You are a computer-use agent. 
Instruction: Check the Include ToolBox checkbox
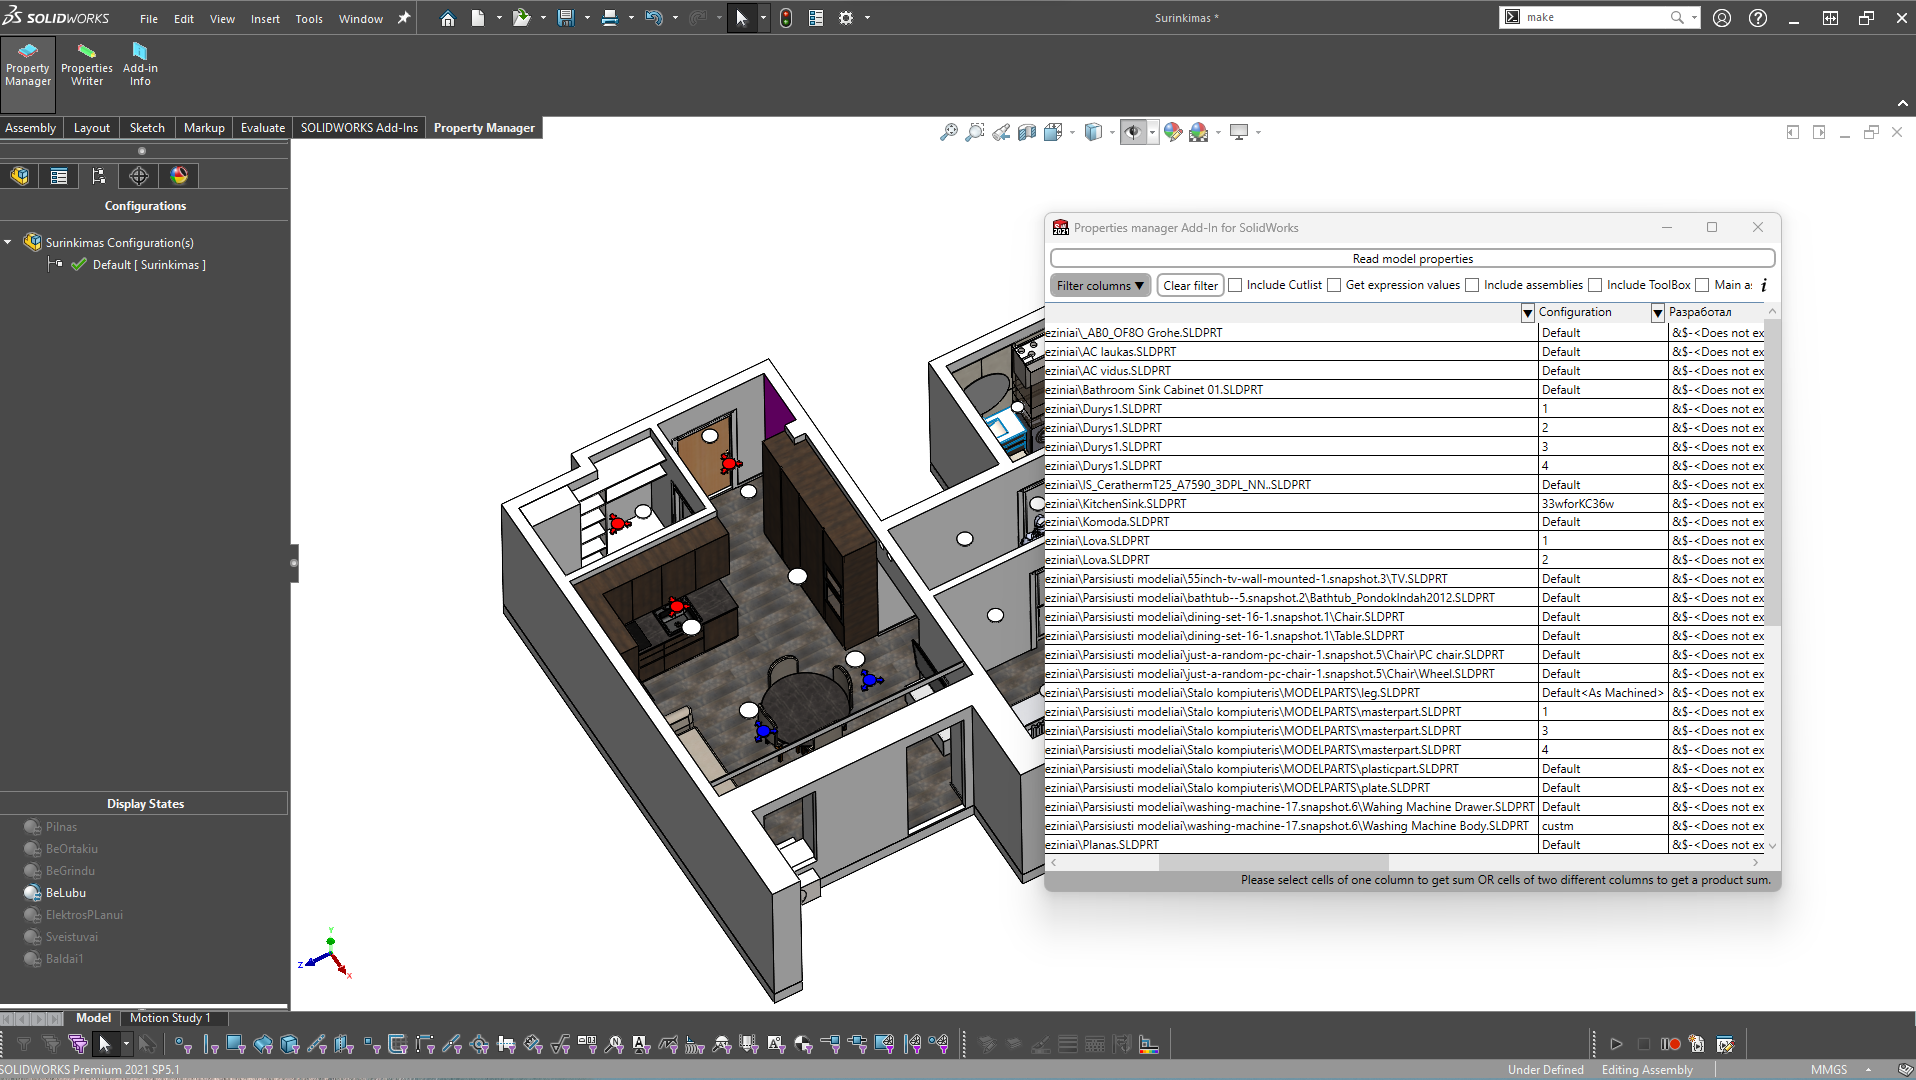(x=1596, y=285)
